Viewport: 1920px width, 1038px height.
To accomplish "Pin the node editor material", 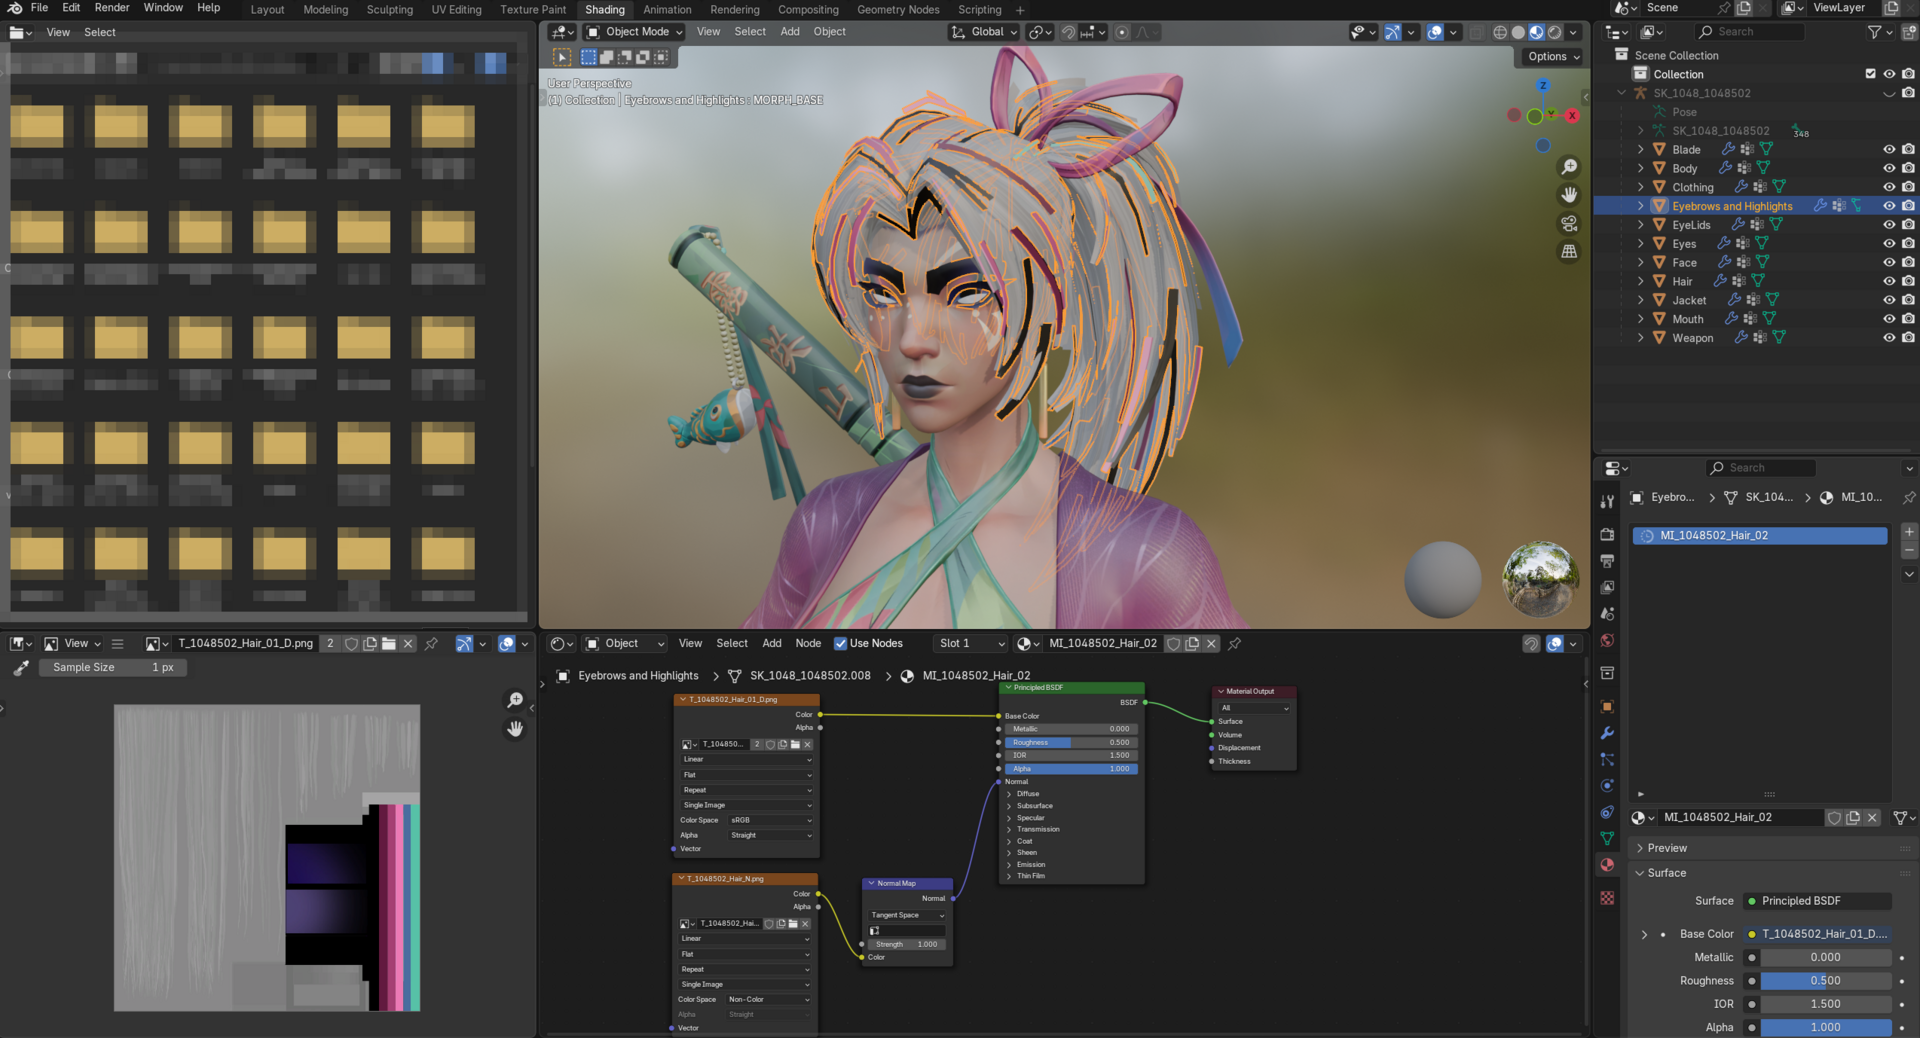I will [1235, 644].
